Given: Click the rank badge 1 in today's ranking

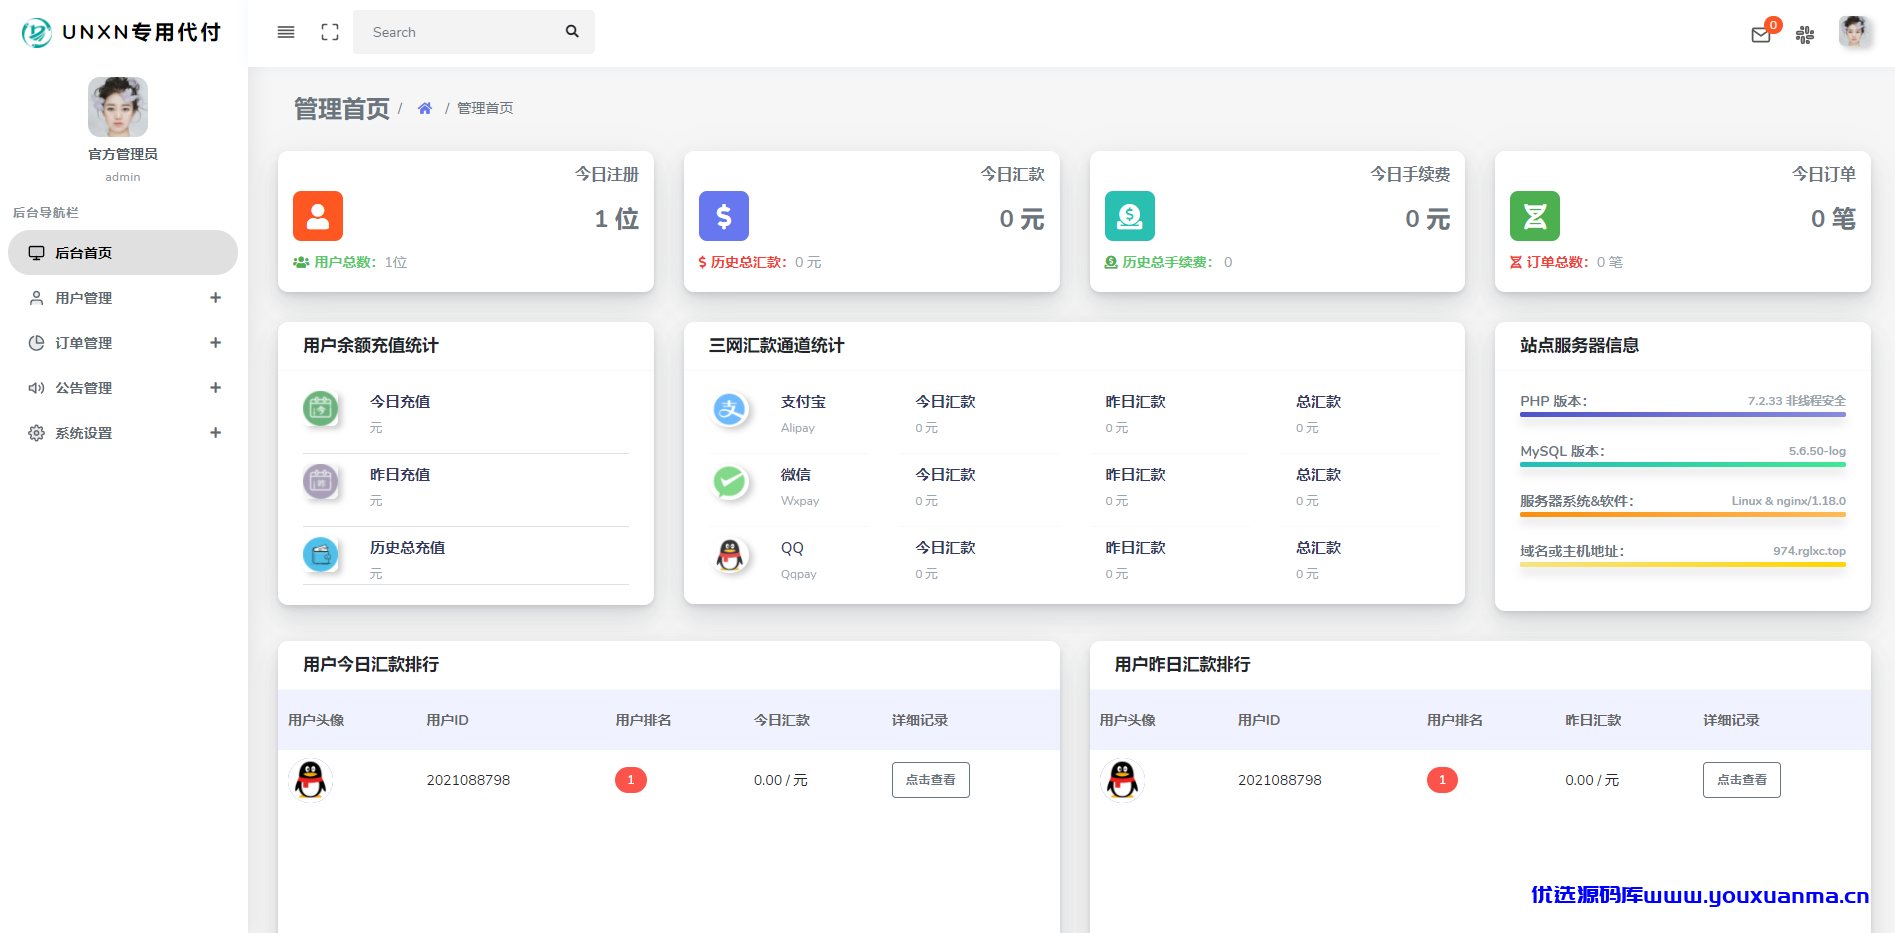Looking at the screenshot, I should point(631,780).
